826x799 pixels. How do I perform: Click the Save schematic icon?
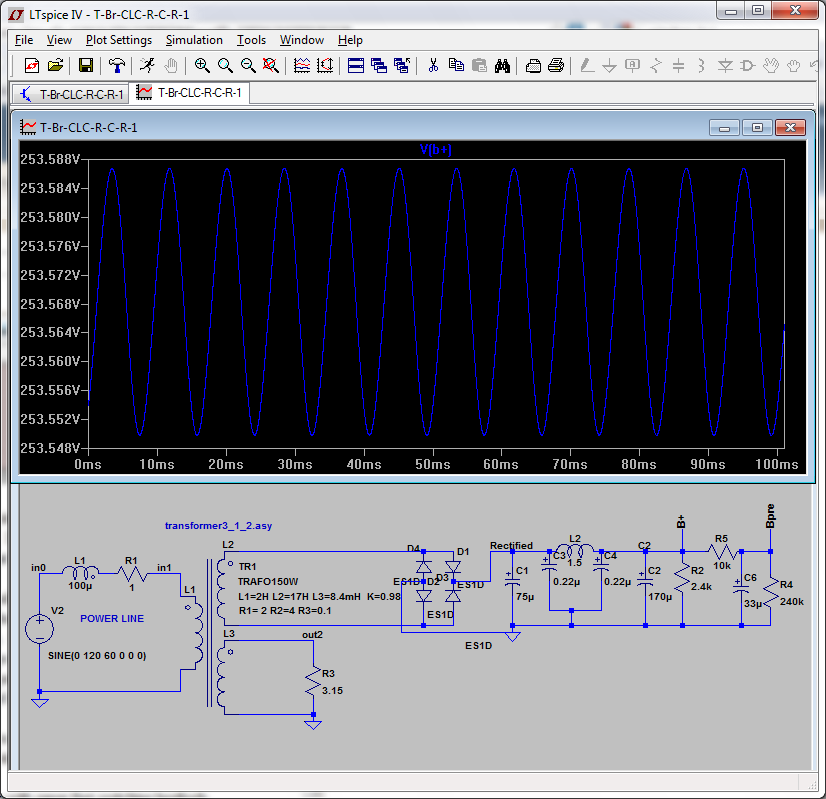[86, 66]
